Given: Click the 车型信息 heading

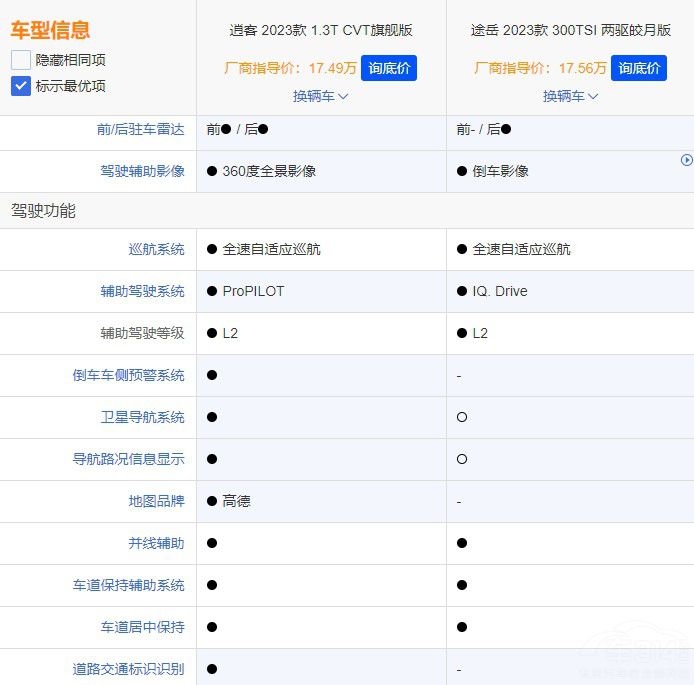Looking at the screenshot, I should 50,30.
